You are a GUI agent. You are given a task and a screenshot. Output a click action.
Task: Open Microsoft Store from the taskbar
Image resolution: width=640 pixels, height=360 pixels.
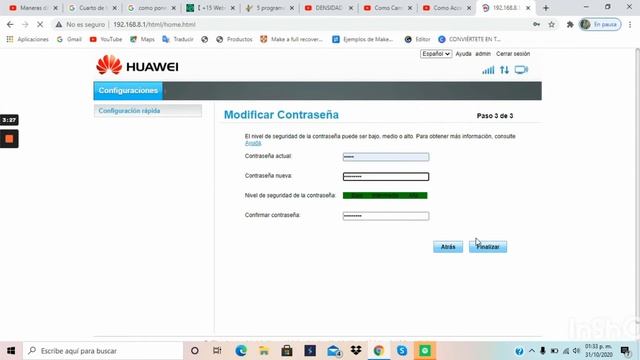tap(287, 351)
